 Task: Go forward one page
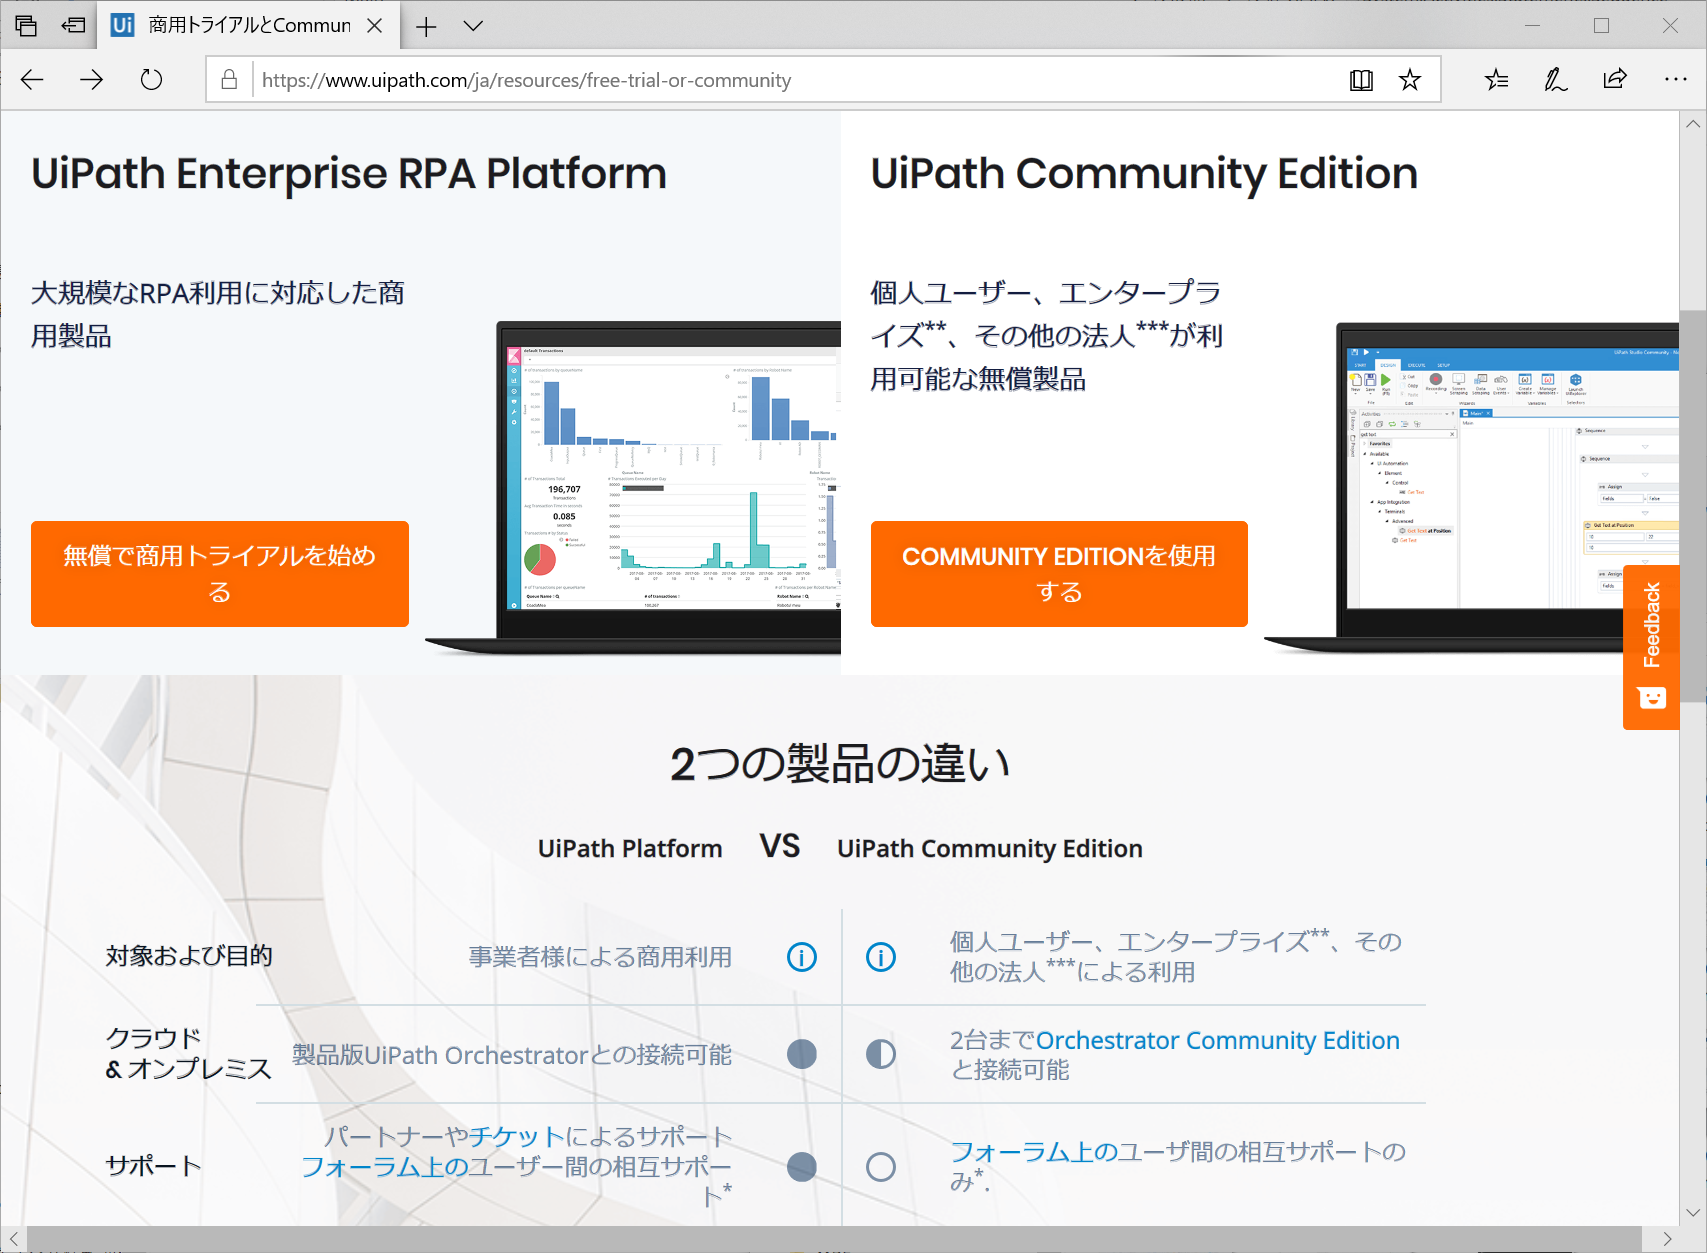[91, 80]
